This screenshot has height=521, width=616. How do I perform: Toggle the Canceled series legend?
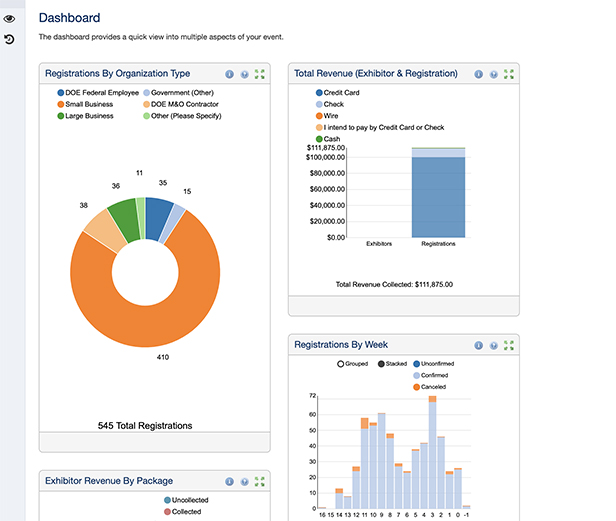430,387
